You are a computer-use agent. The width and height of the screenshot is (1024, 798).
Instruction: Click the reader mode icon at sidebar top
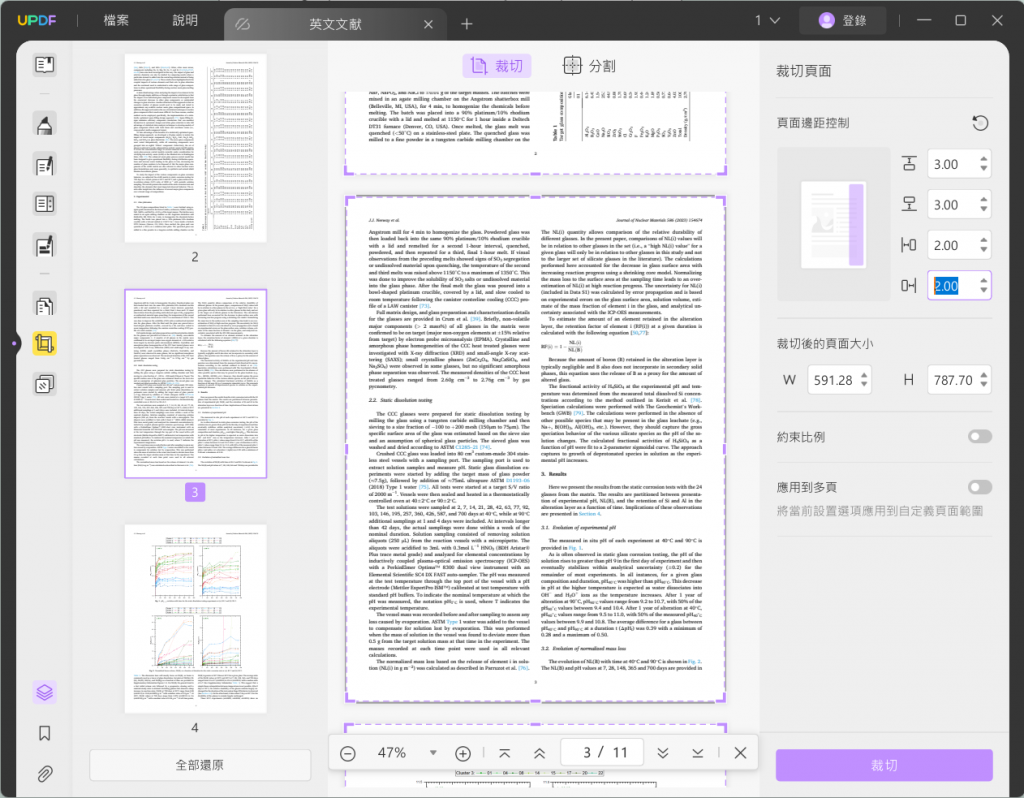point(43,63)
